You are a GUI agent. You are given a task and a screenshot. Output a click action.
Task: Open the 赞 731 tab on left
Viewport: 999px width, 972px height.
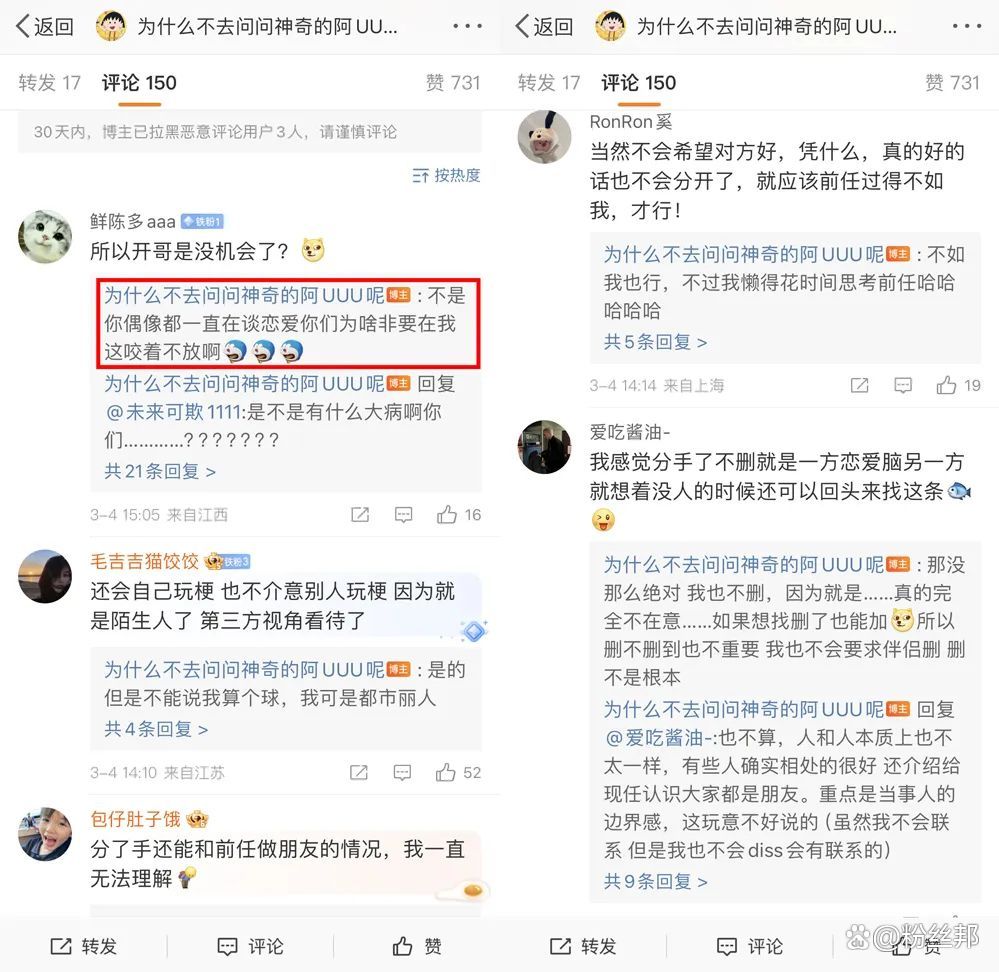(x=453, y=83)
